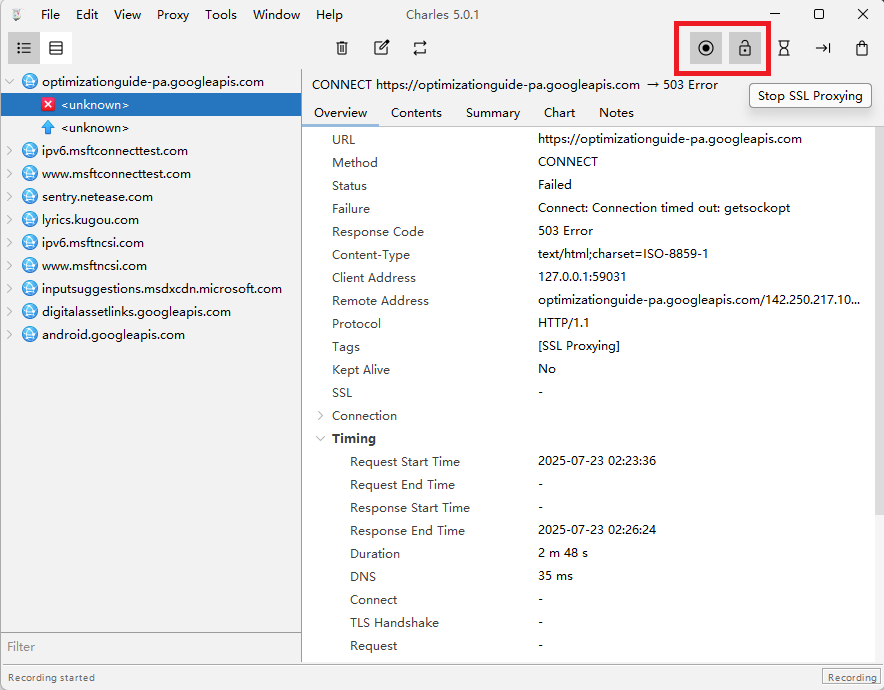Switch to the Contents tab
The image size is (884, 690).
416,113
